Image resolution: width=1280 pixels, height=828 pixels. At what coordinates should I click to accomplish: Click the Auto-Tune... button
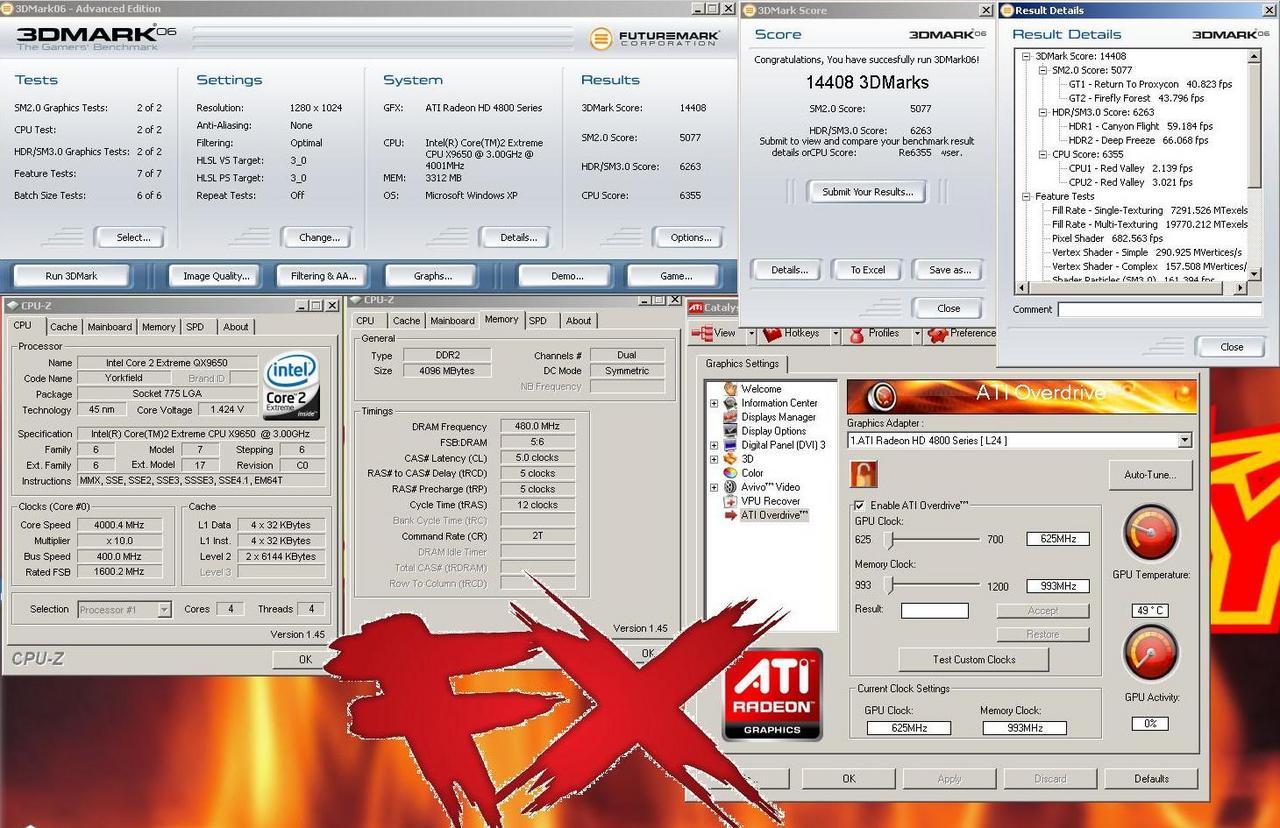coord(1150,475)
